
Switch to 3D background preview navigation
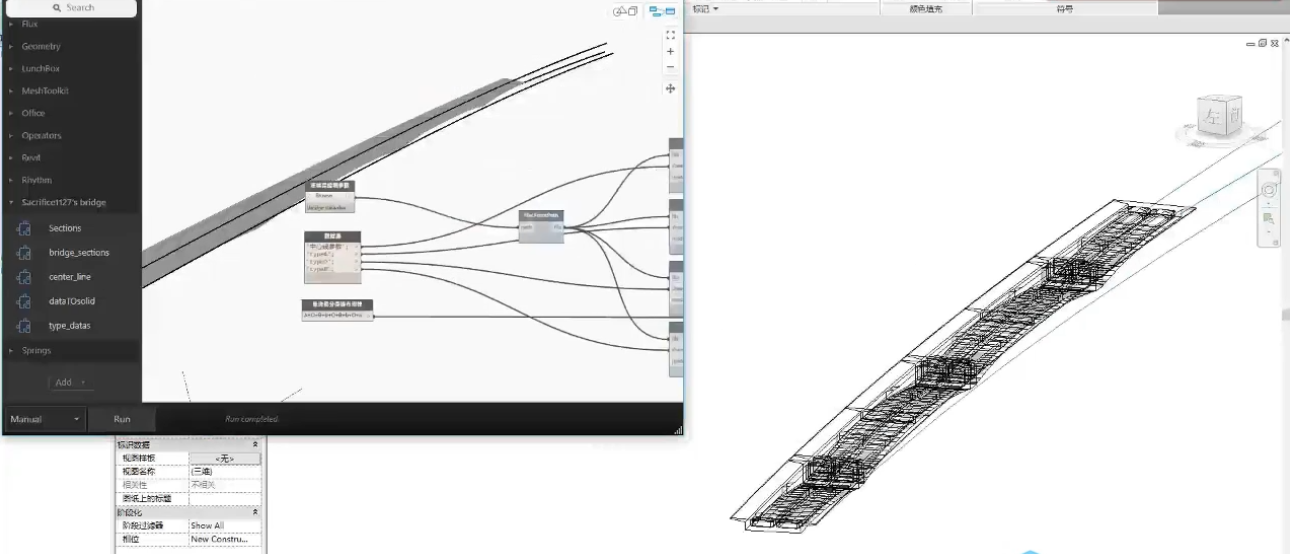(626, 11)
